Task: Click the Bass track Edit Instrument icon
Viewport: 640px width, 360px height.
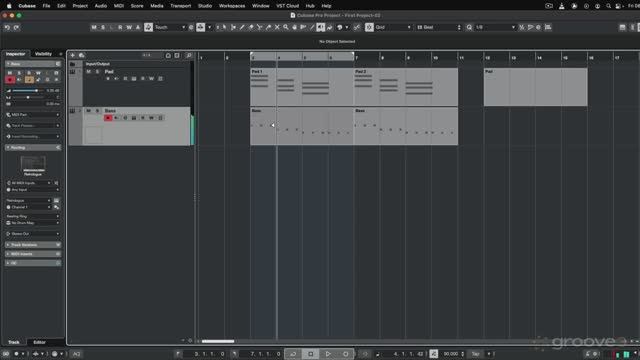Action: coord(134,118)
